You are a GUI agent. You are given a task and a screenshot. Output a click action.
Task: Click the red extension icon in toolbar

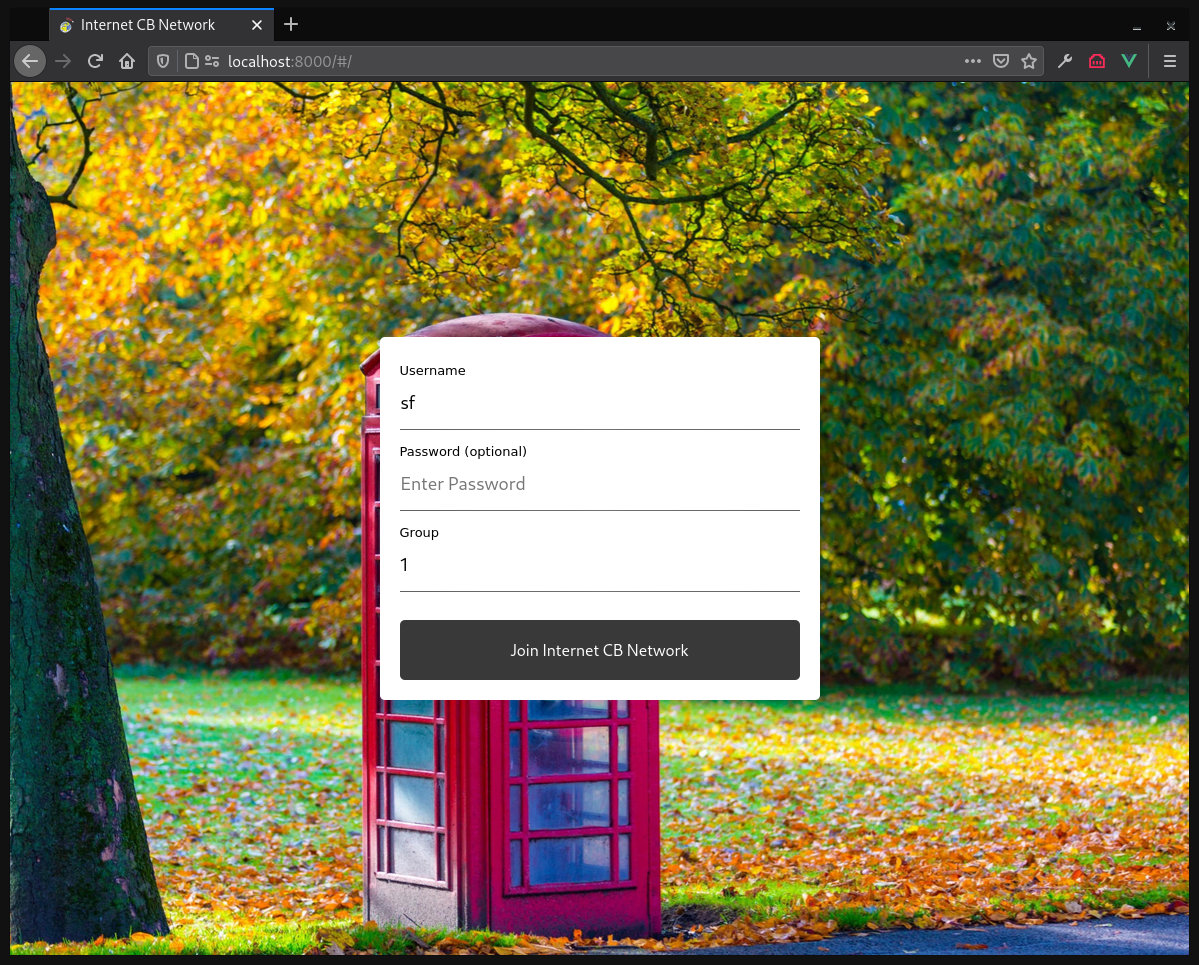(x=1097, y=61)
